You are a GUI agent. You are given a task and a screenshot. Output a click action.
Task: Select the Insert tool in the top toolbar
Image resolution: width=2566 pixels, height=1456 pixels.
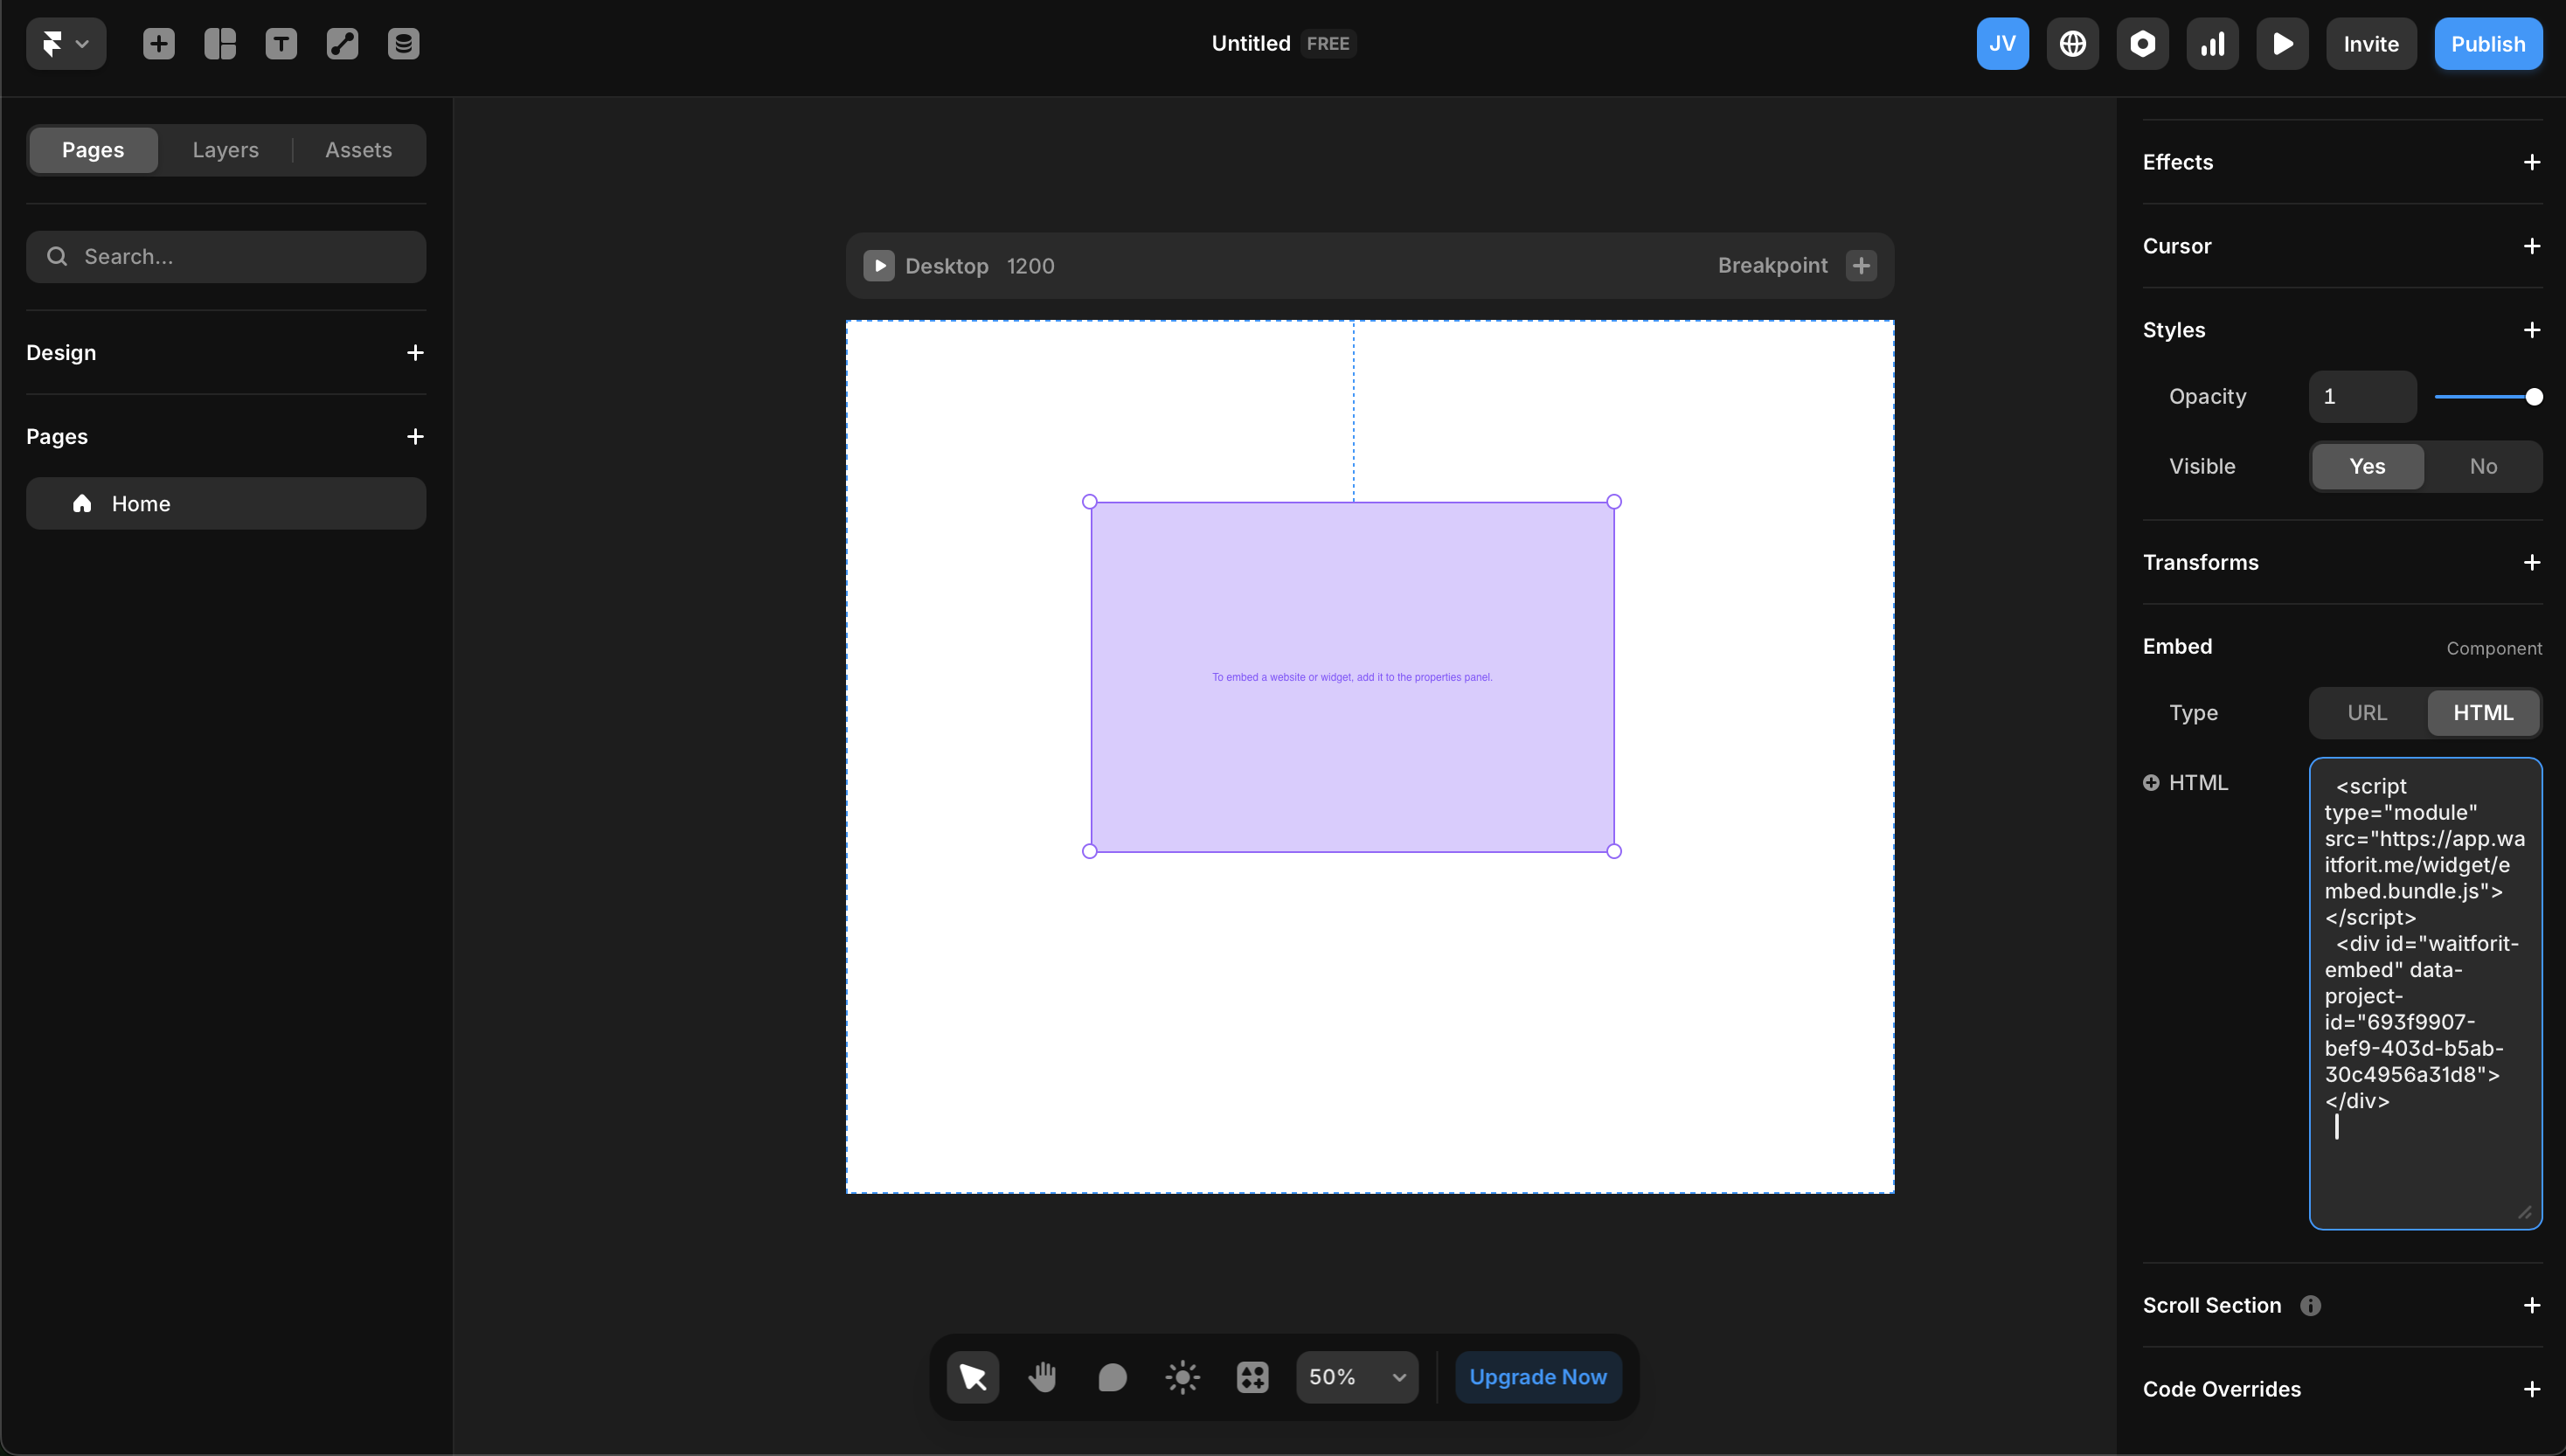(x=158, y=43)
